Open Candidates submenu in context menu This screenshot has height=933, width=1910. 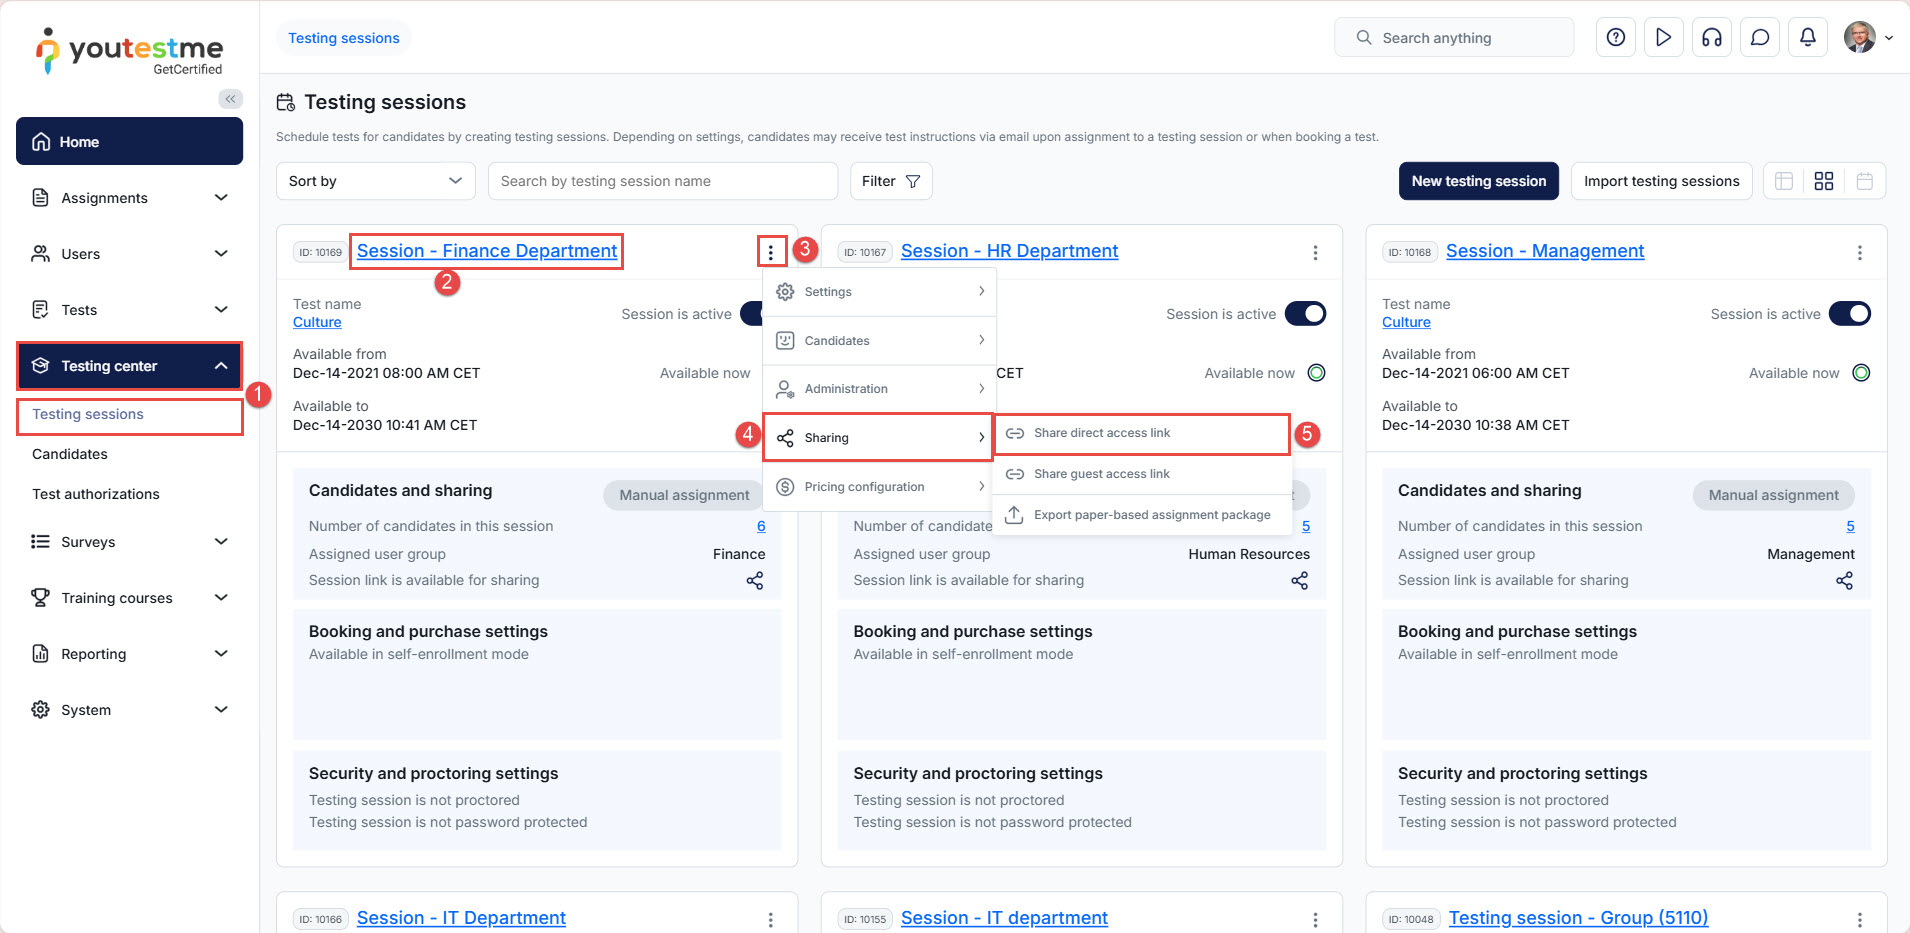[x=879, y=341]
